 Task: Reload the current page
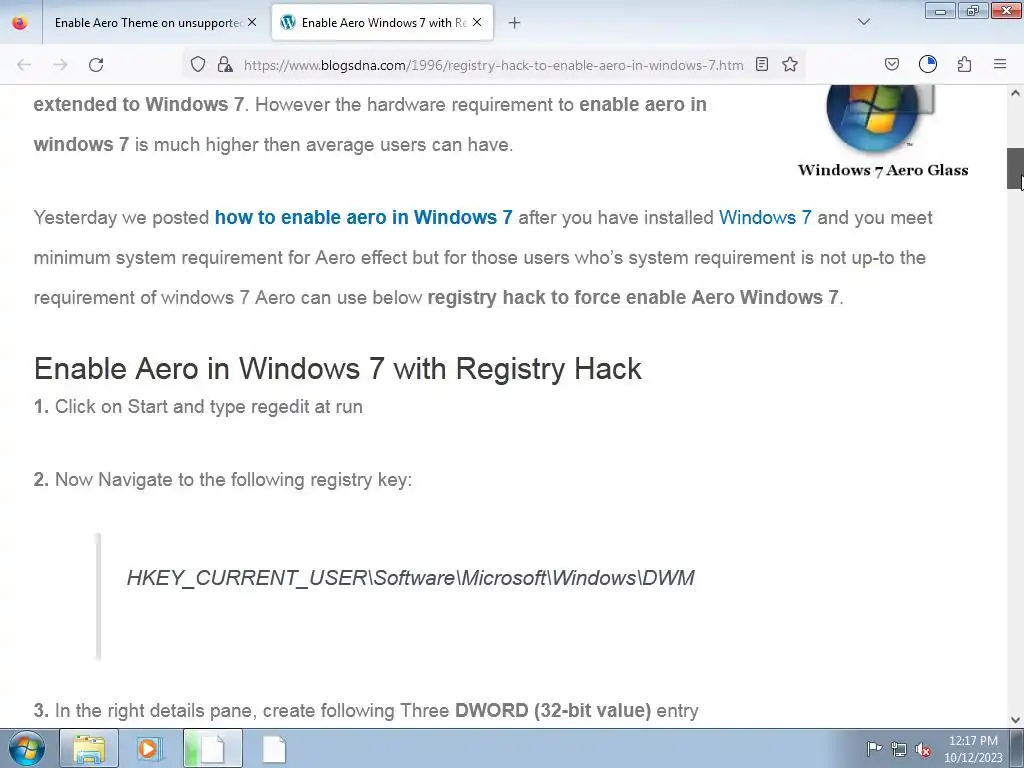pos(96,65)
